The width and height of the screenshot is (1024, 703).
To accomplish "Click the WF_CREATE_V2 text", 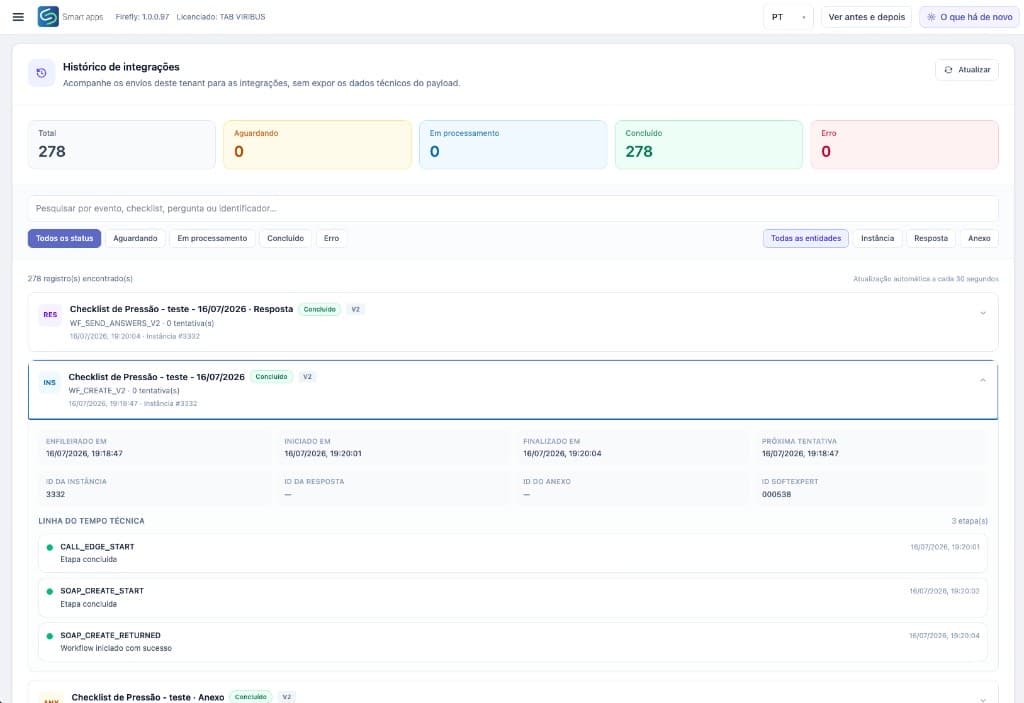I will (x=97, y=391).
